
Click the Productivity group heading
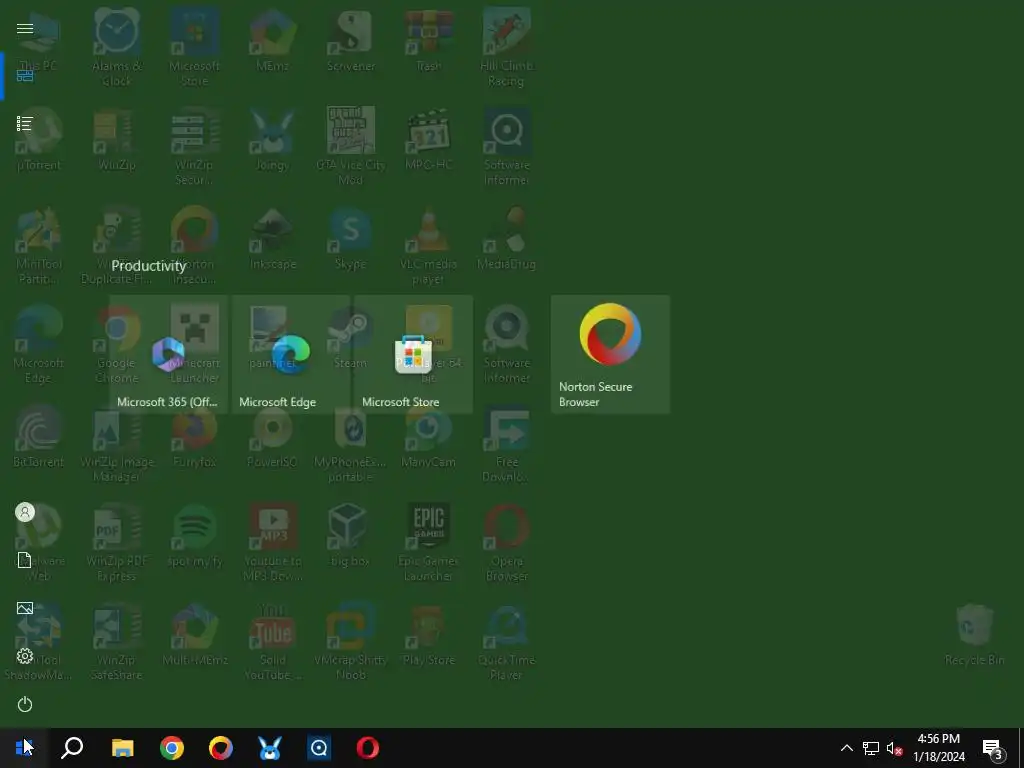[149, 266]
